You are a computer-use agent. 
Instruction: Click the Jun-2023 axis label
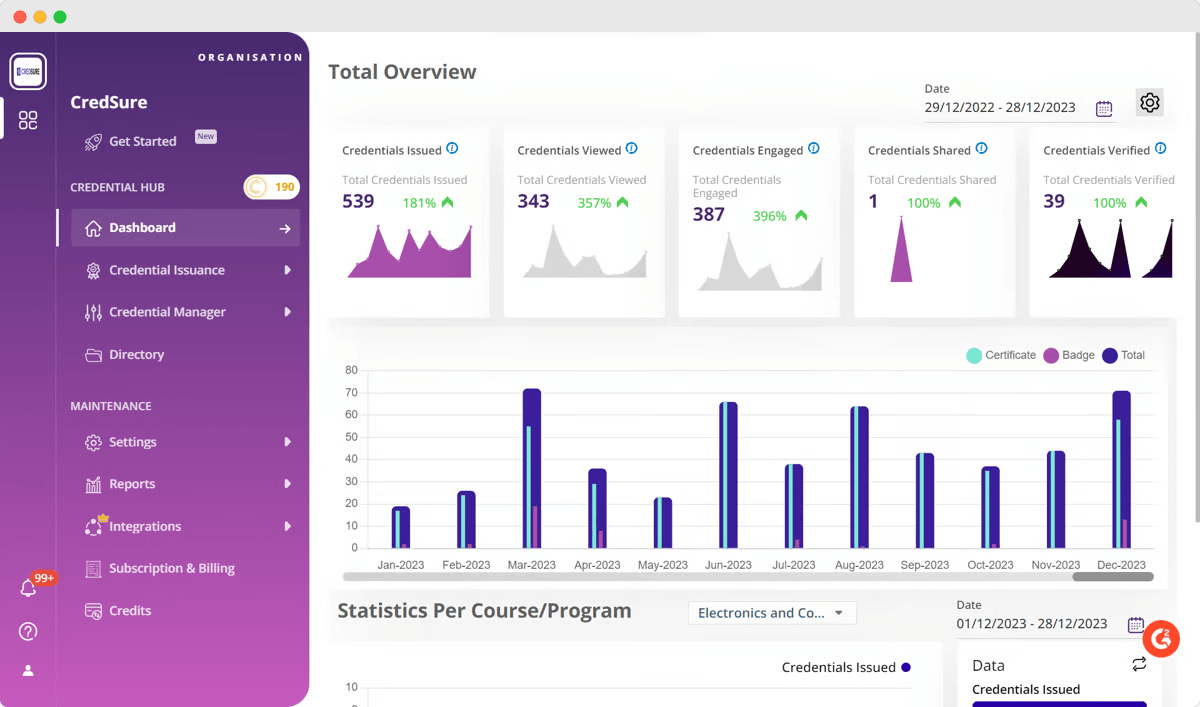728,565
